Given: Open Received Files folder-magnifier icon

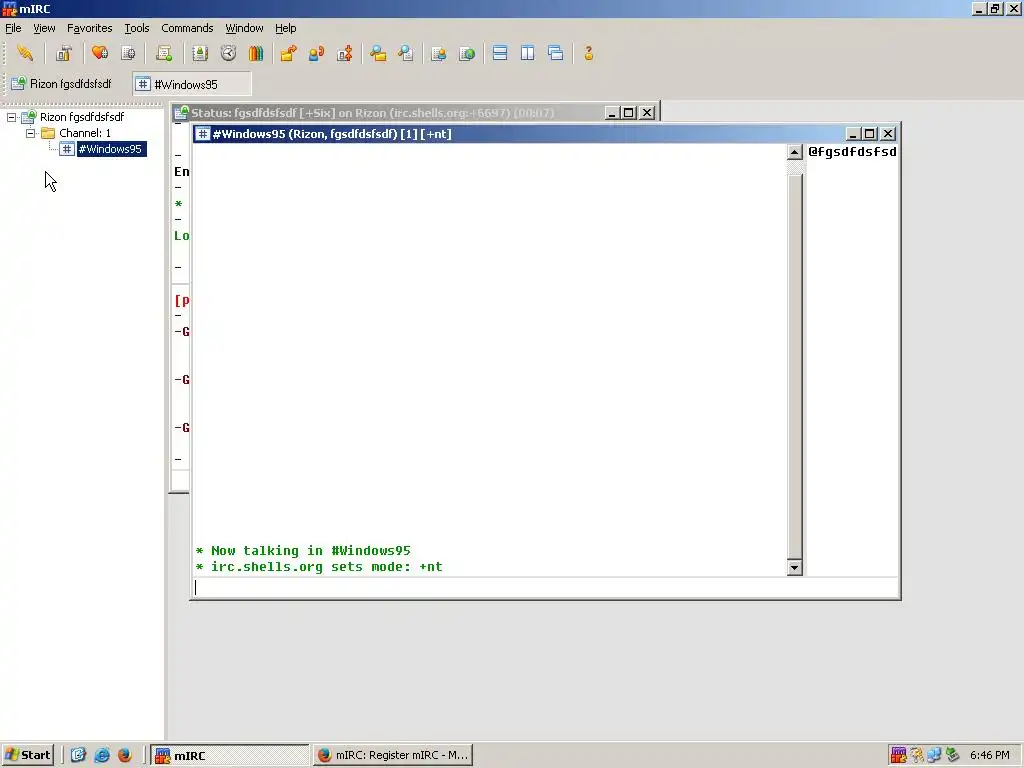Looking at the screenshot, I should click(377, 53).
